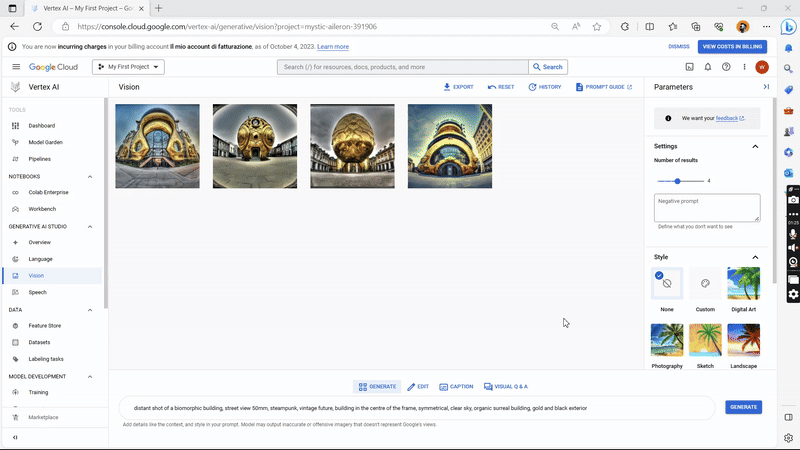Choose the Digital Art style

[743, 284]
